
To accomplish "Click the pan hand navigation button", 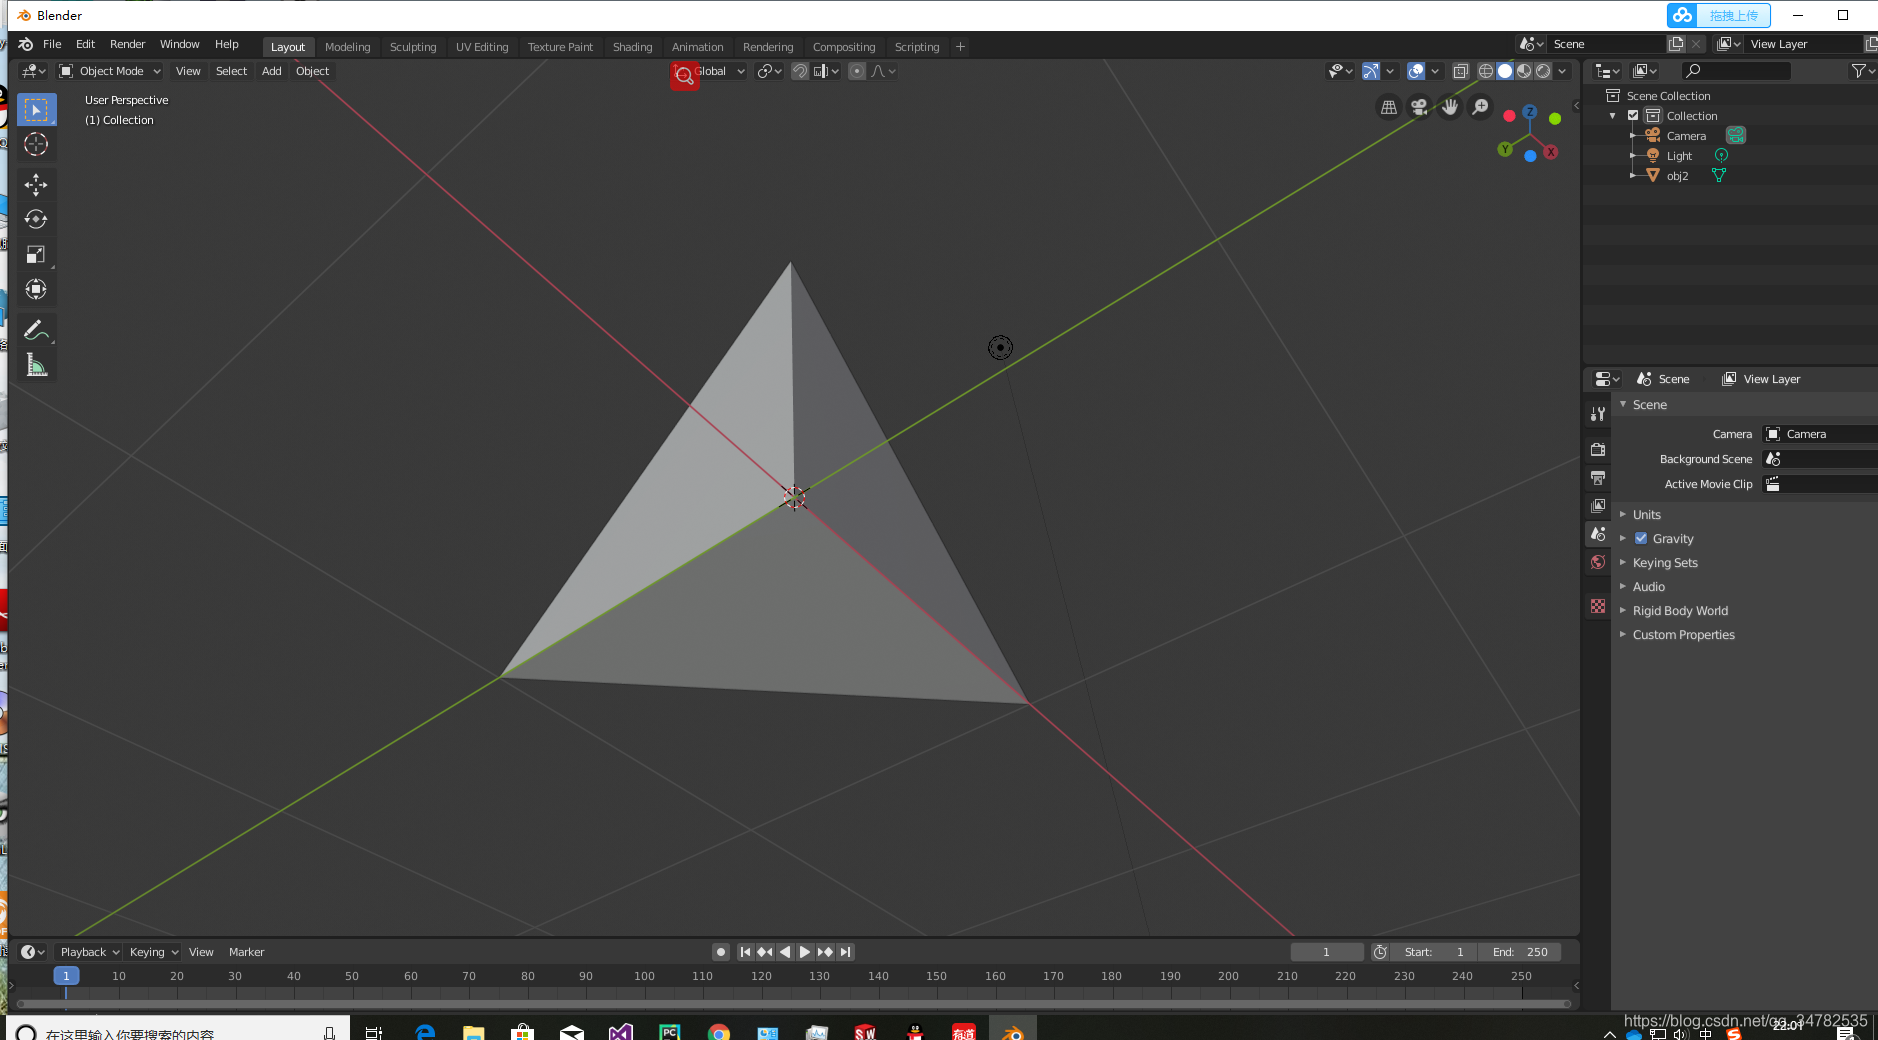I will click(x=1450, y=107).
